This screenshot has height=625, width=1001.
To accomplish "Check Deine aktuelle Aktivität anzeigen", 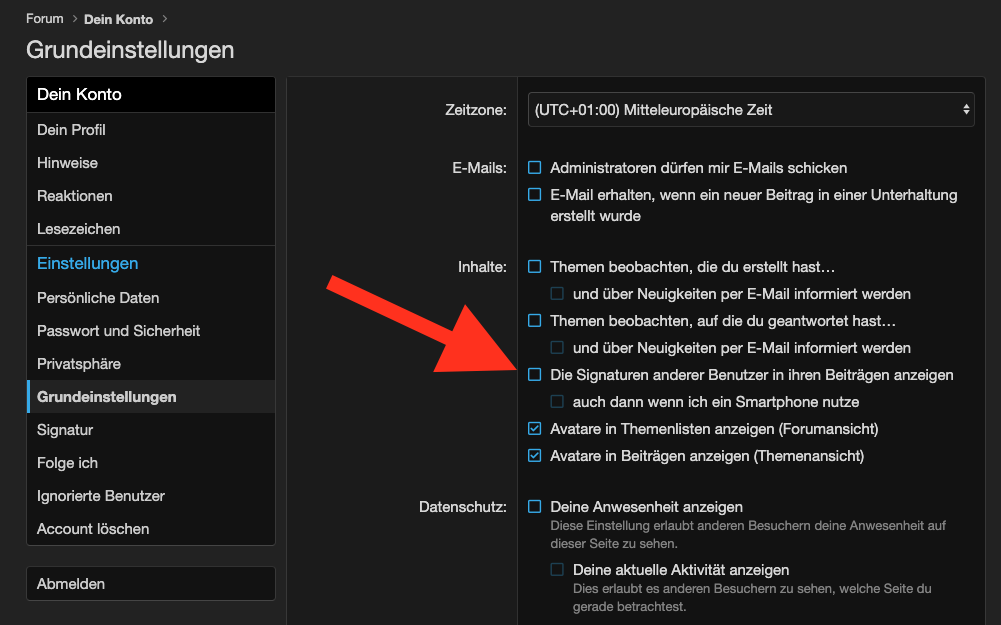I will 557,569.
